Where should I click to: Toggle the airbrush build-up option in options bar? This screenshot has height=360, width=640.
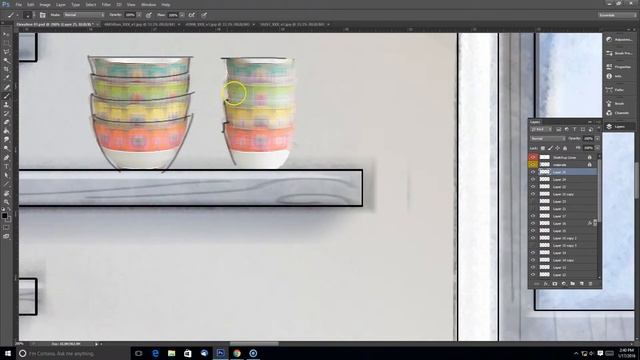coord(191,15)
